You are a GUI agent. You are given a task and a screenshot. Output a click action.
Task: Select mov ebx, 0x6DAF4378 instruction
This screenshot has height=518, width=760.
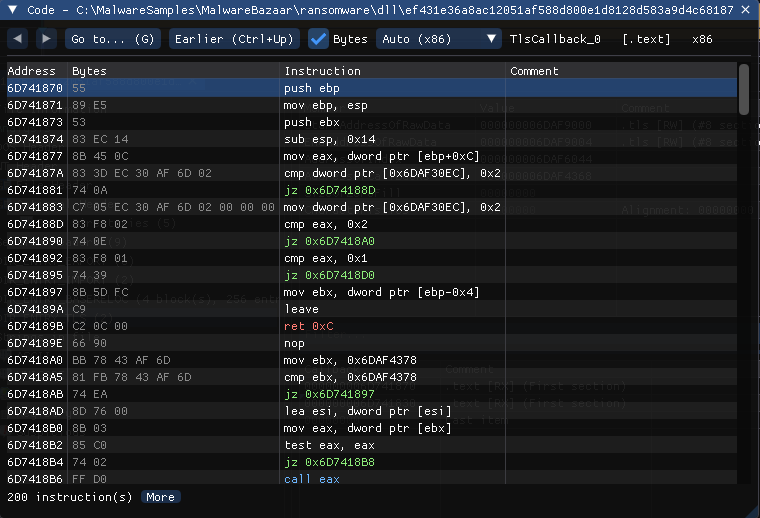[350, 360]
